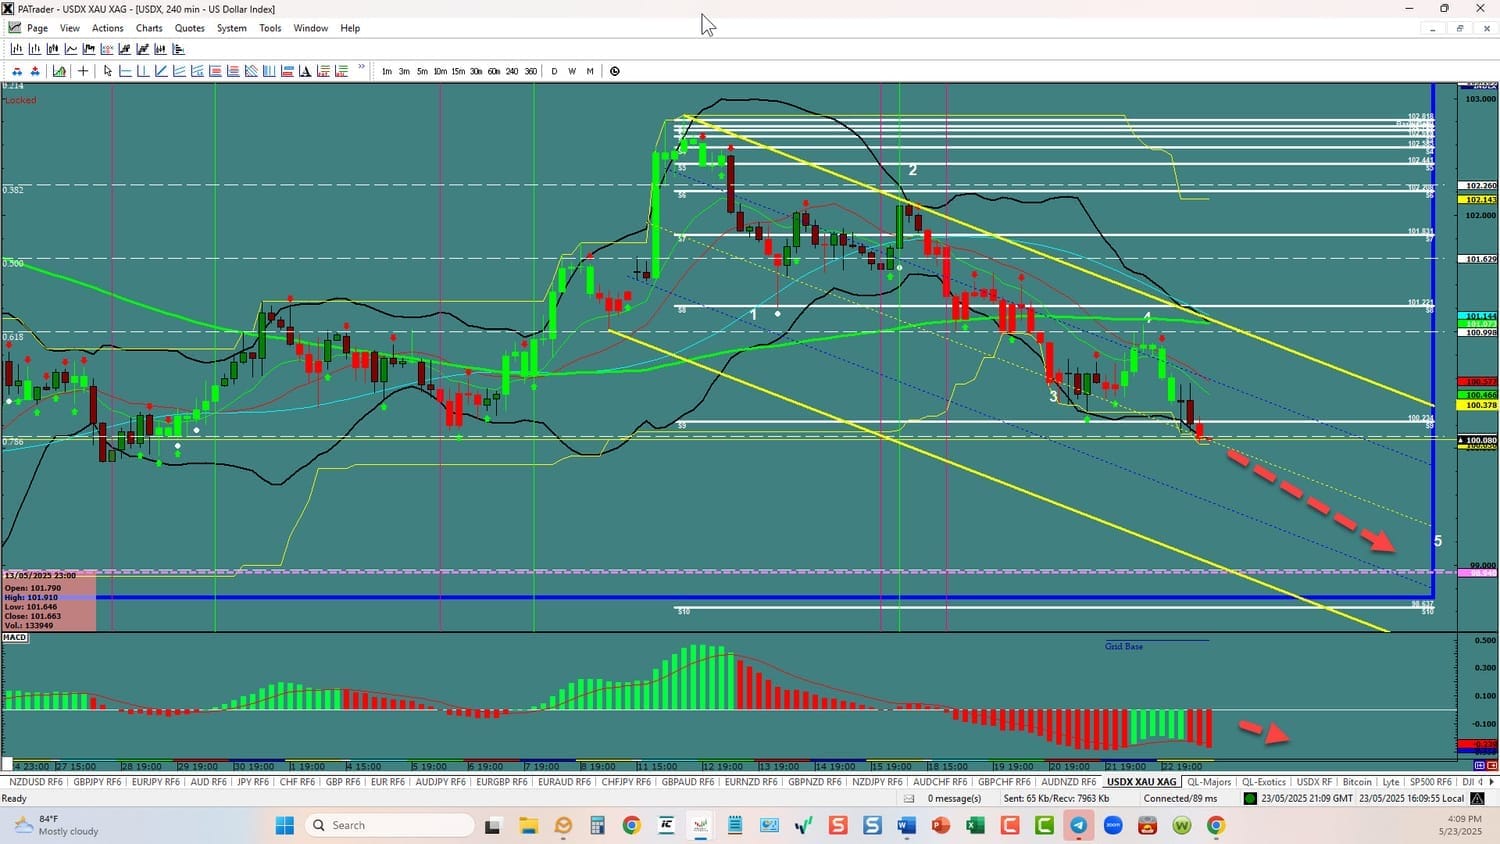Toggle the 60m timeframe button
The height and width of the screenshot is (844, 1500).
(x=494, y=71)
